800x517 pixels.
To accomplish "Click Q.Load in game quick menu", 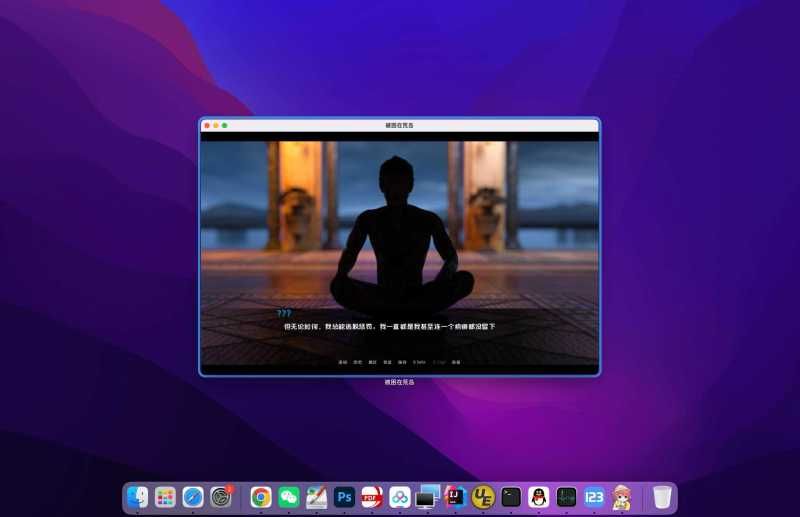I will click(x=439, y=362).
